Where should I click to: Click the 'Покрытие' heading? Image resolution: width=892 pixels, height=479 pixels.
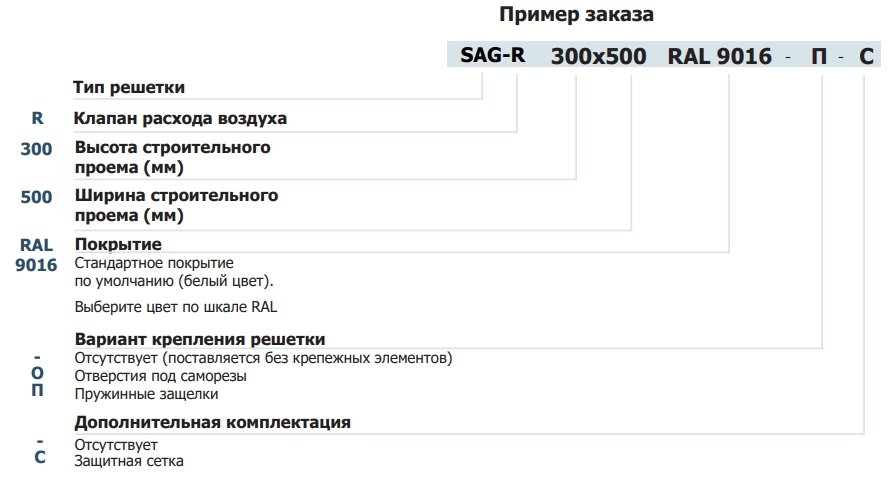tap(118, 244)
